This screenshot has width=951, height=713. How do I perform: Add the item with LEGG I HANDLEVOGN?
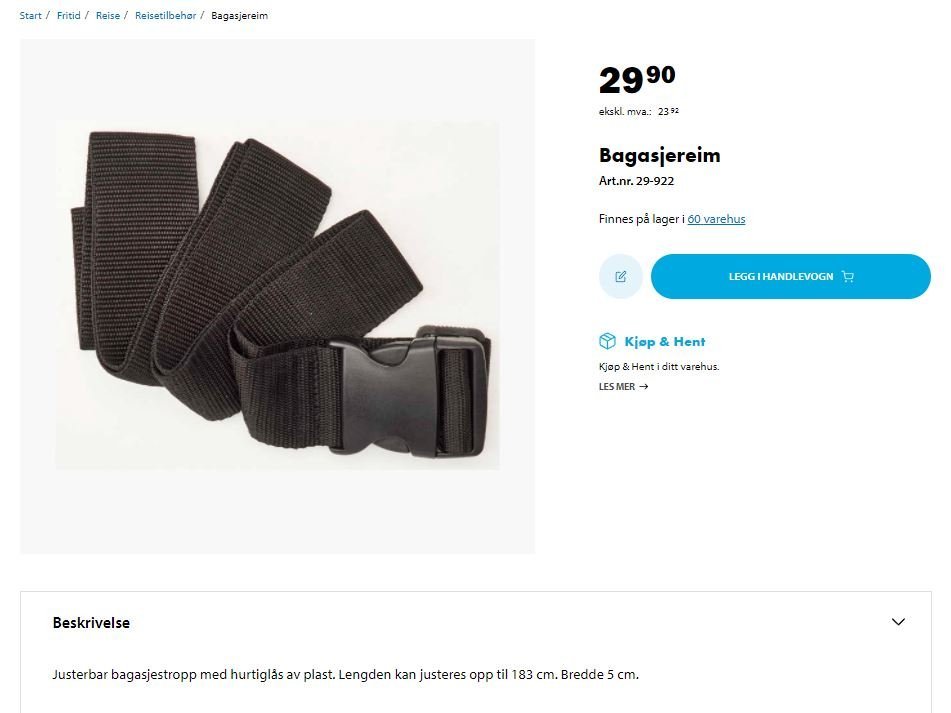pos(791,276)
